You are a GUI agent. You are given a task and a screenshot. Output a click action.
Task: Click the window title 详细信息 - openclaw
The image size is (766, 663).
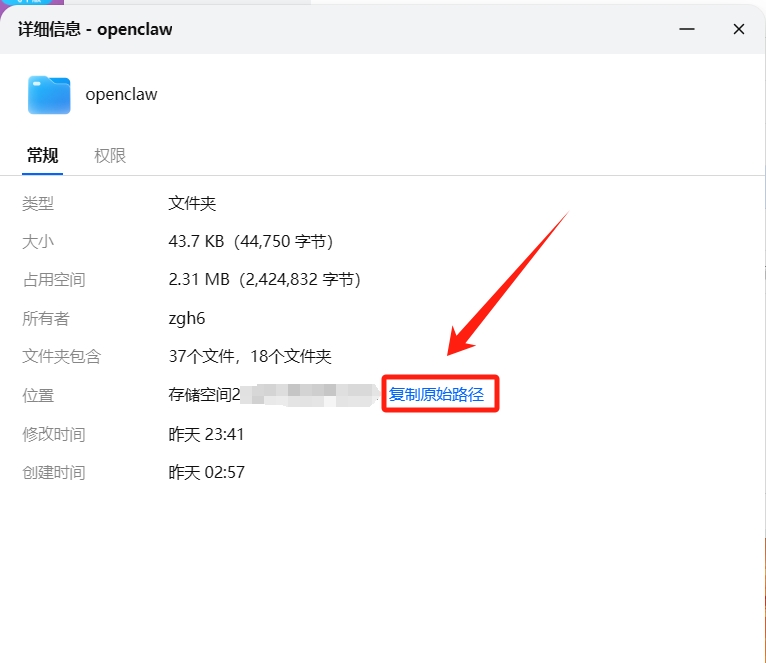(x=95, y=29)
